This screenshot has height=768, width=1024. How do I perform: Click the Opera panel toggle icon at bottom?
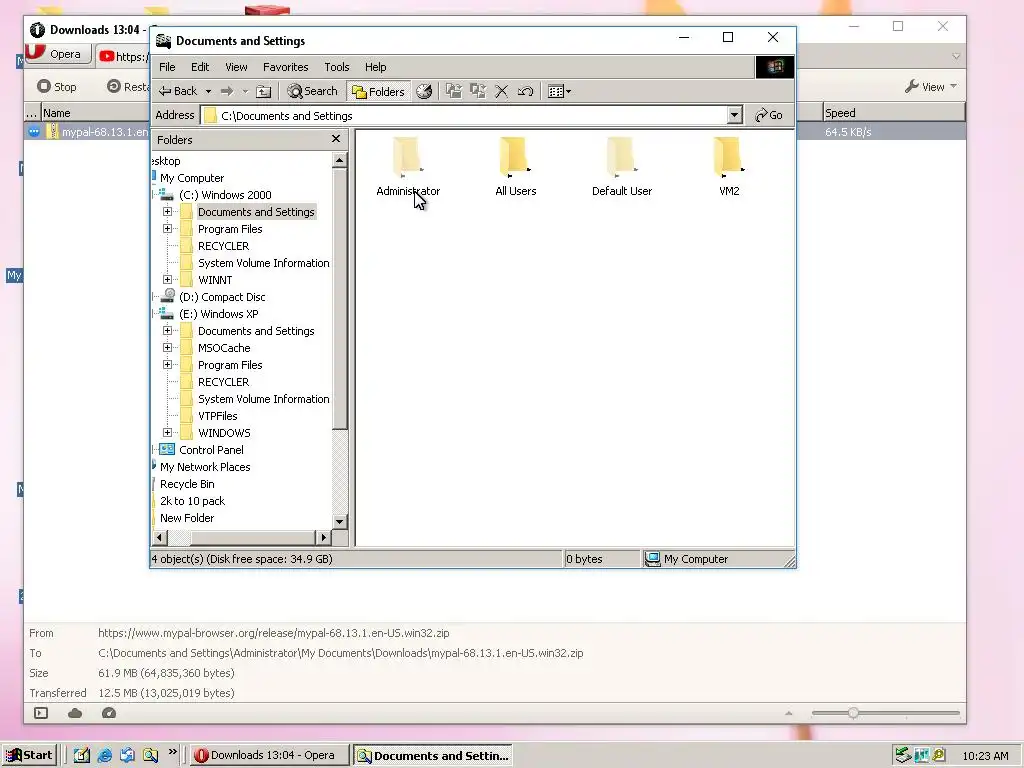pos(41,713)
